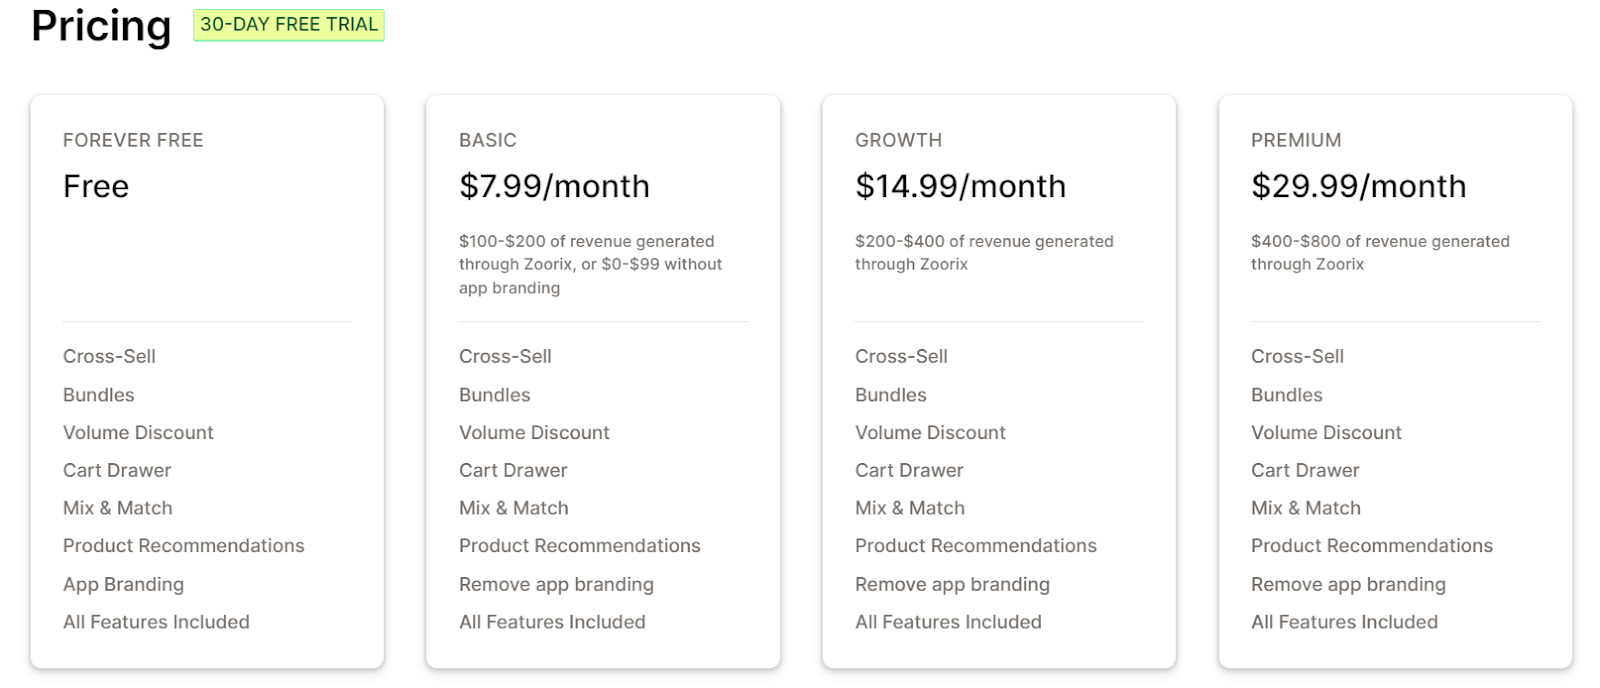The height and width of the screenshot is (688, 1600).
Task: Click the 30-DAY FREE TRIAL badge
Action: [288, 25]
